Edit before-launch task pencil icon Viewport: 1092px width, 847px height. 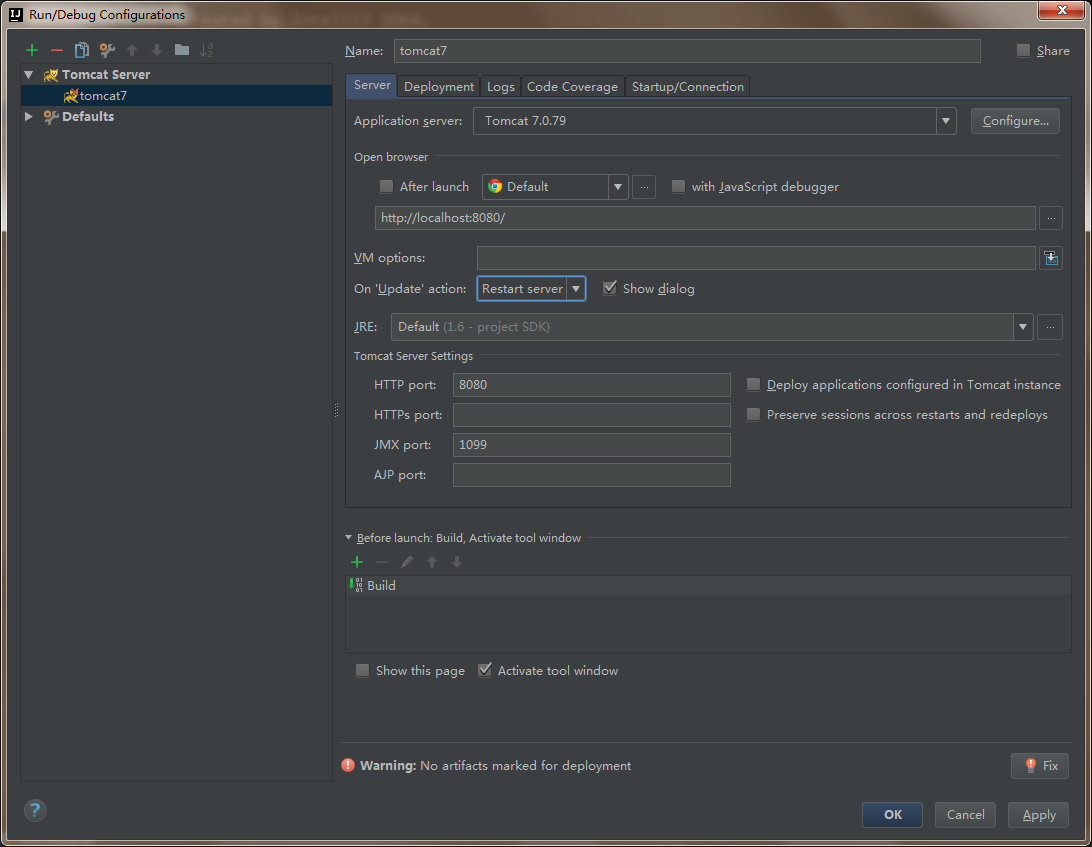coord(407,562)
